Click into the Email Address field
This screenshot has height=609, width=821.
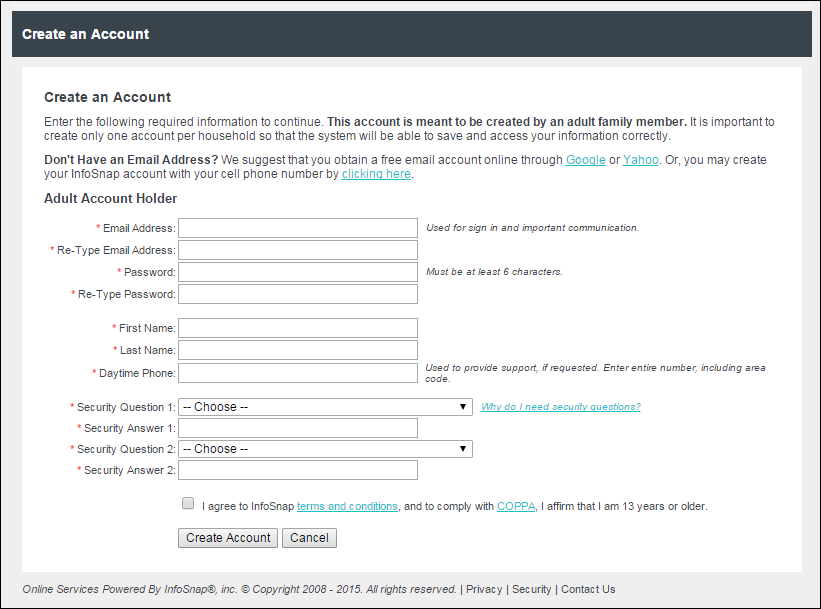298,228
